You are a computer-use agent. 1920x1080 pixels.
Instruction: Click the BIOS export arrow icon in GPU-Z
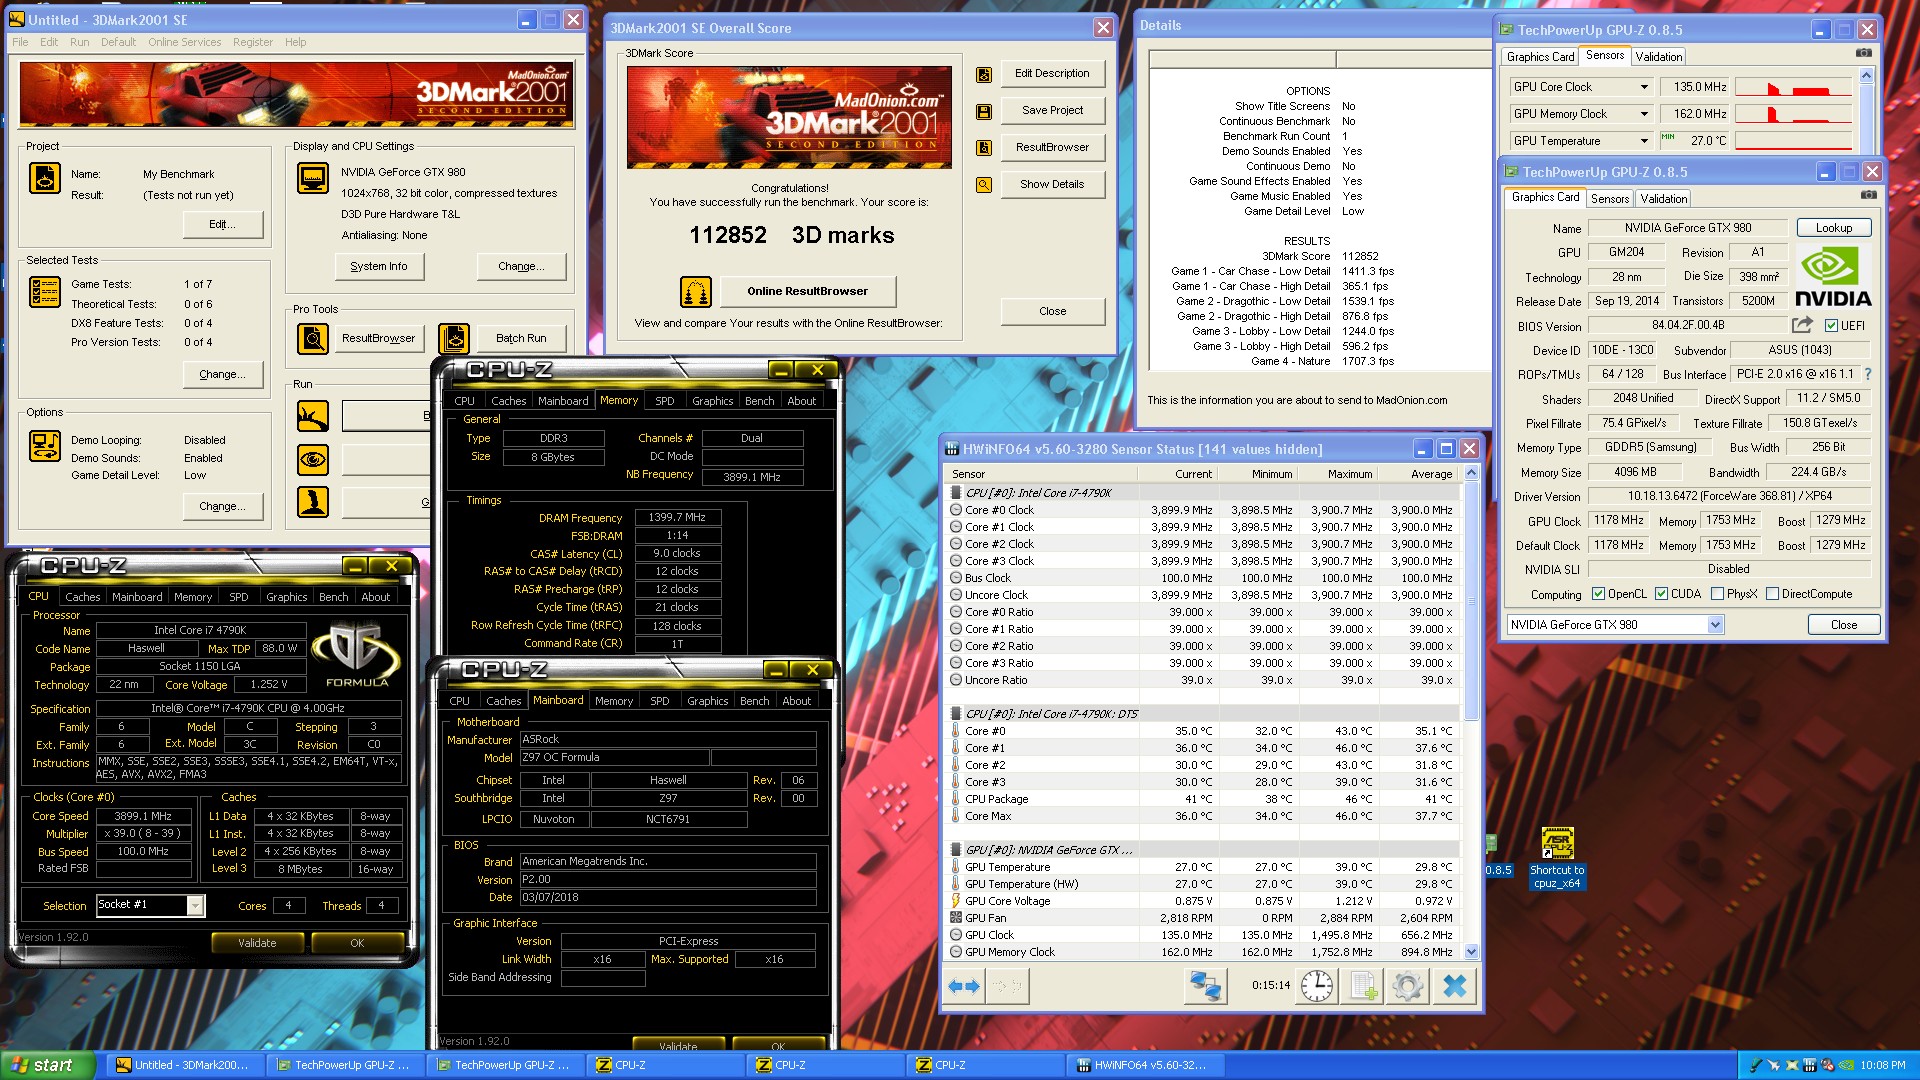pos(1802,324)
